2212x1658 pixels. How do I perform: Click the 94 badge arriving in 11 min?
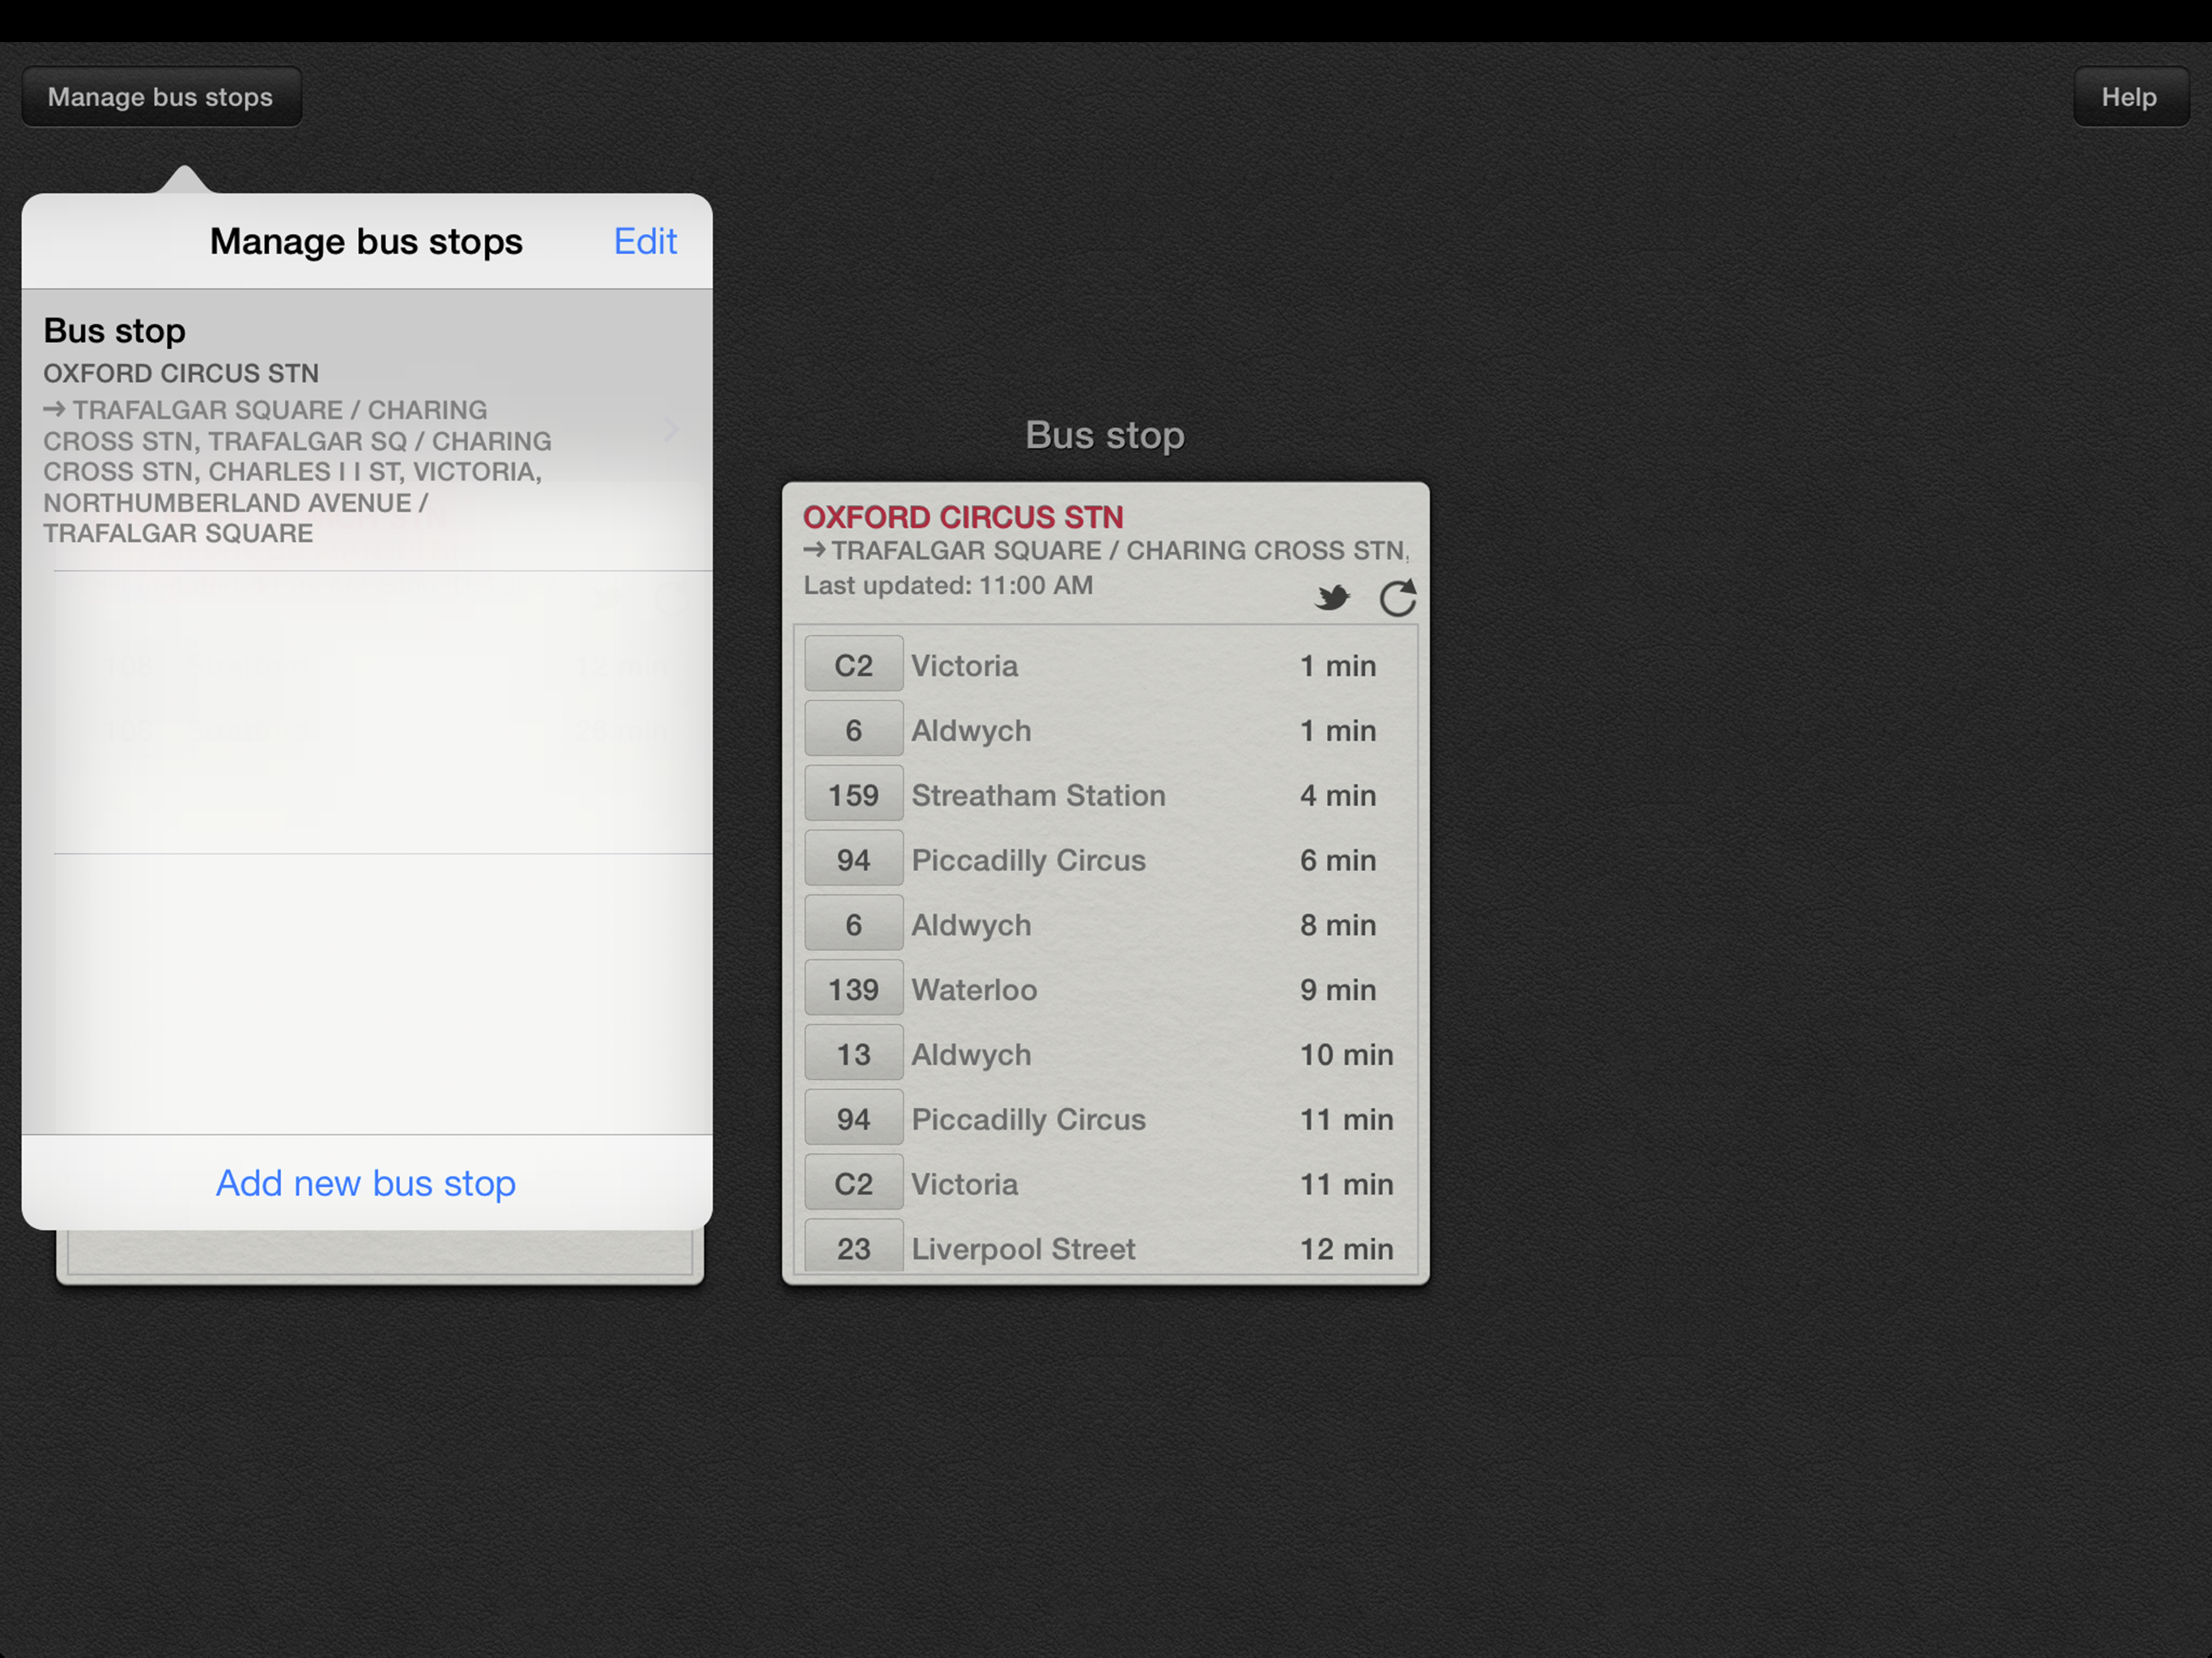coord(854,1119)
